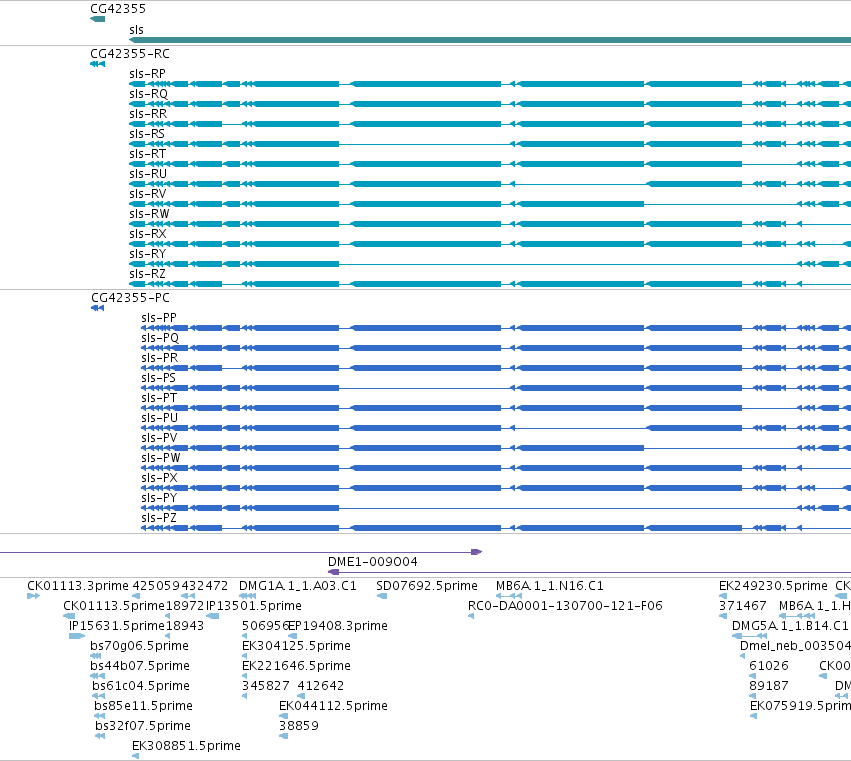This screenshot has width=851, height=761.
Task: Click the sls-RY transcript label
Action: point(147,254)
